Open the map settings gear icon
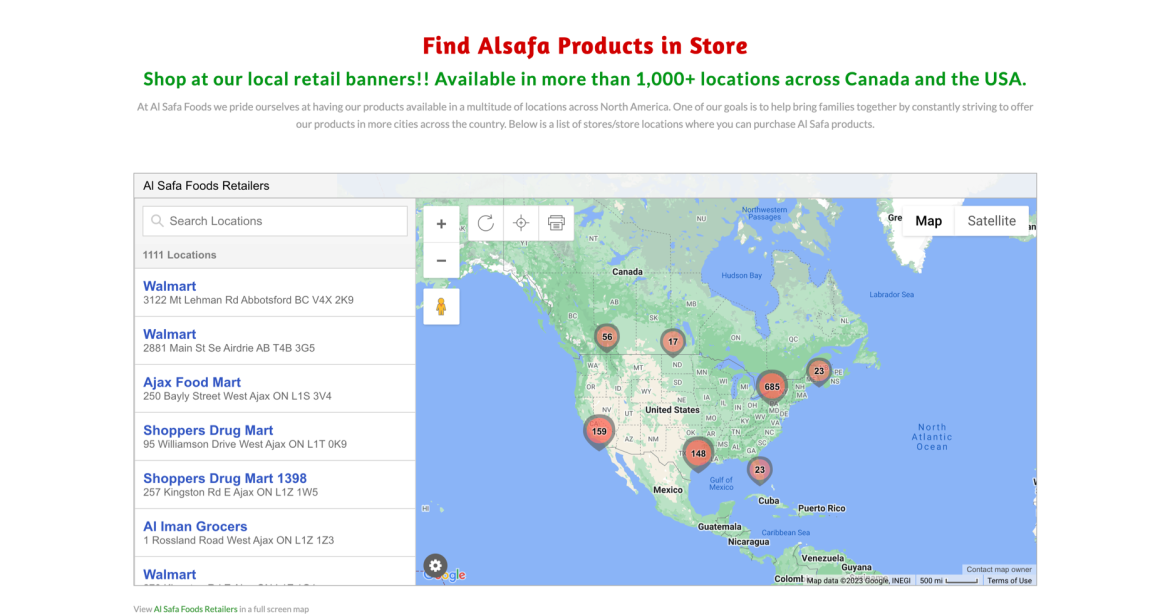This screenshot has width=1170, height=614. point(435,566)
